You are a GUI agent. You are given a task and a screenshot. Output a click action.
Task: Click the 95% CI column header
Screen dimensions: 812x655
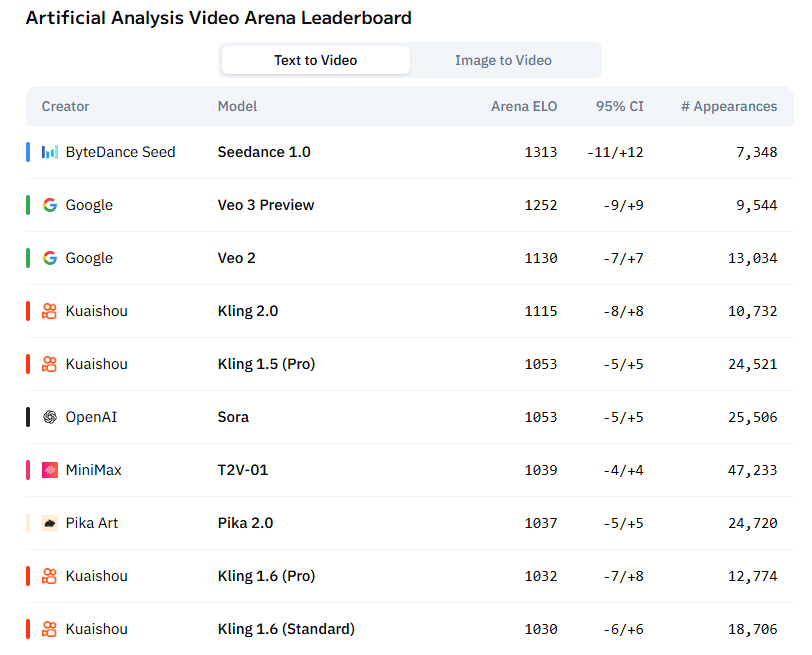[619, 106]
